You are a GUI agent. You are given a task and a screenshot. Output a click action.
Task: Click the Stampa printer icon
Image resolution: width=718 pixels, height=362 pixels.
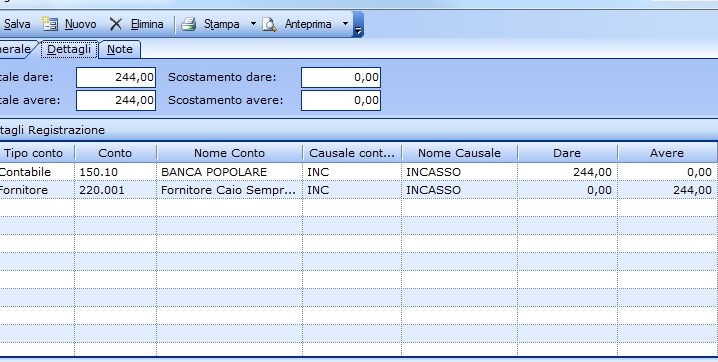click(x=189, y=24)
